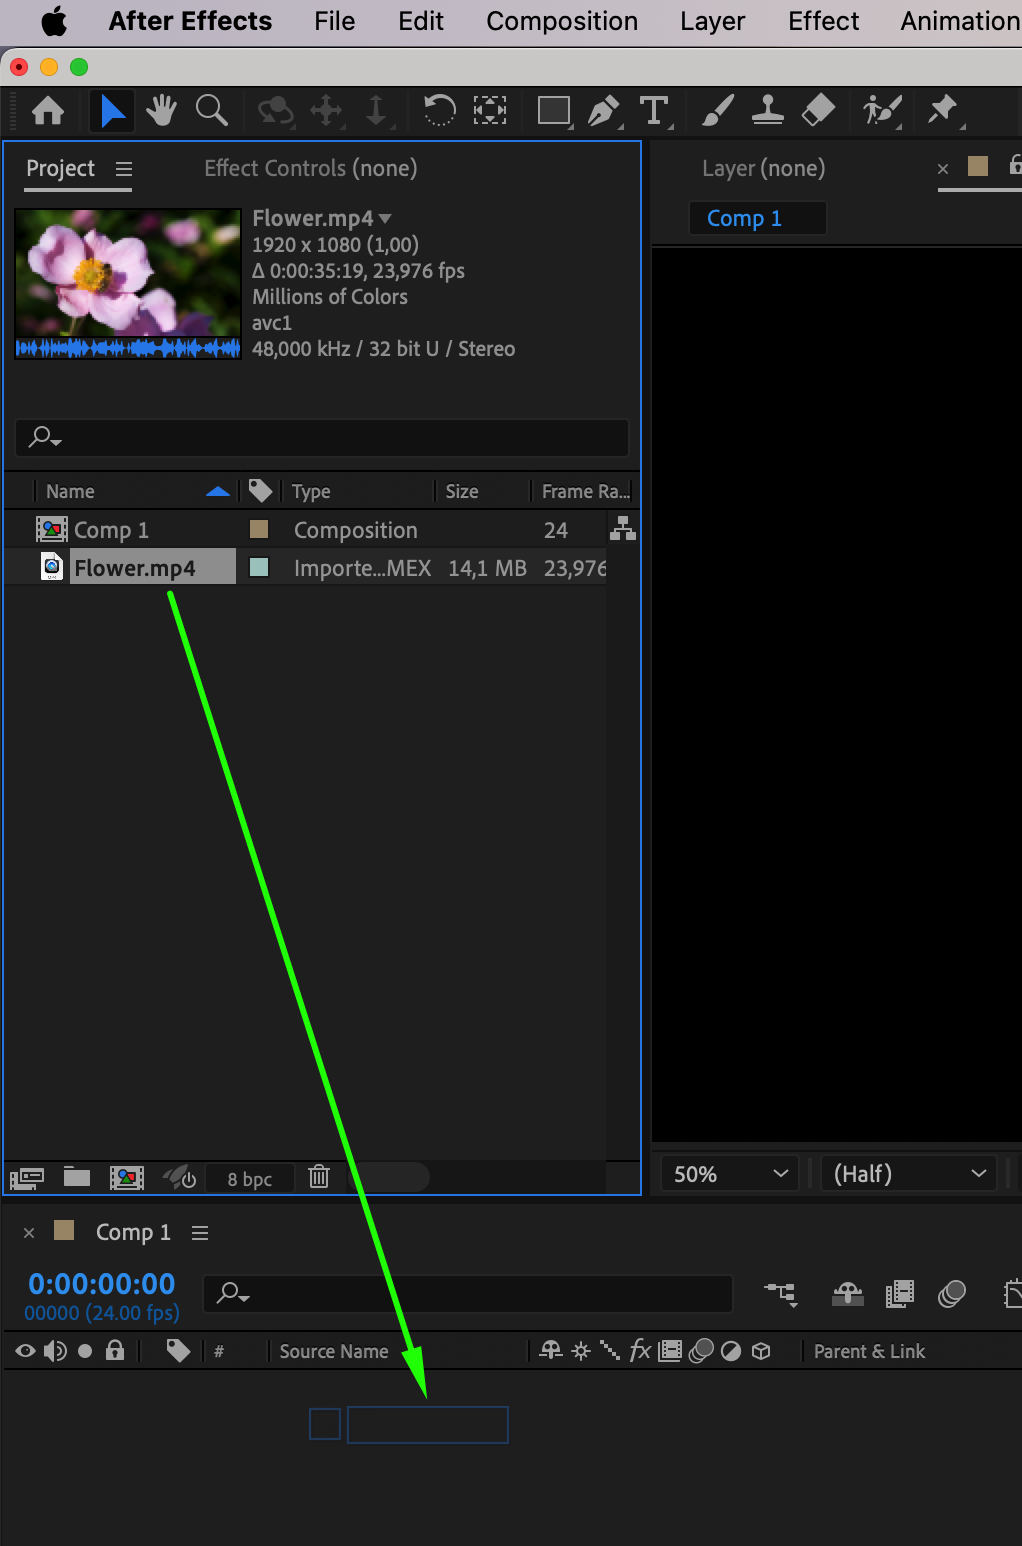This screenshot has height=1546, width=1022.
Task: Select the Orbit camera tool
Action: (275, 110)
